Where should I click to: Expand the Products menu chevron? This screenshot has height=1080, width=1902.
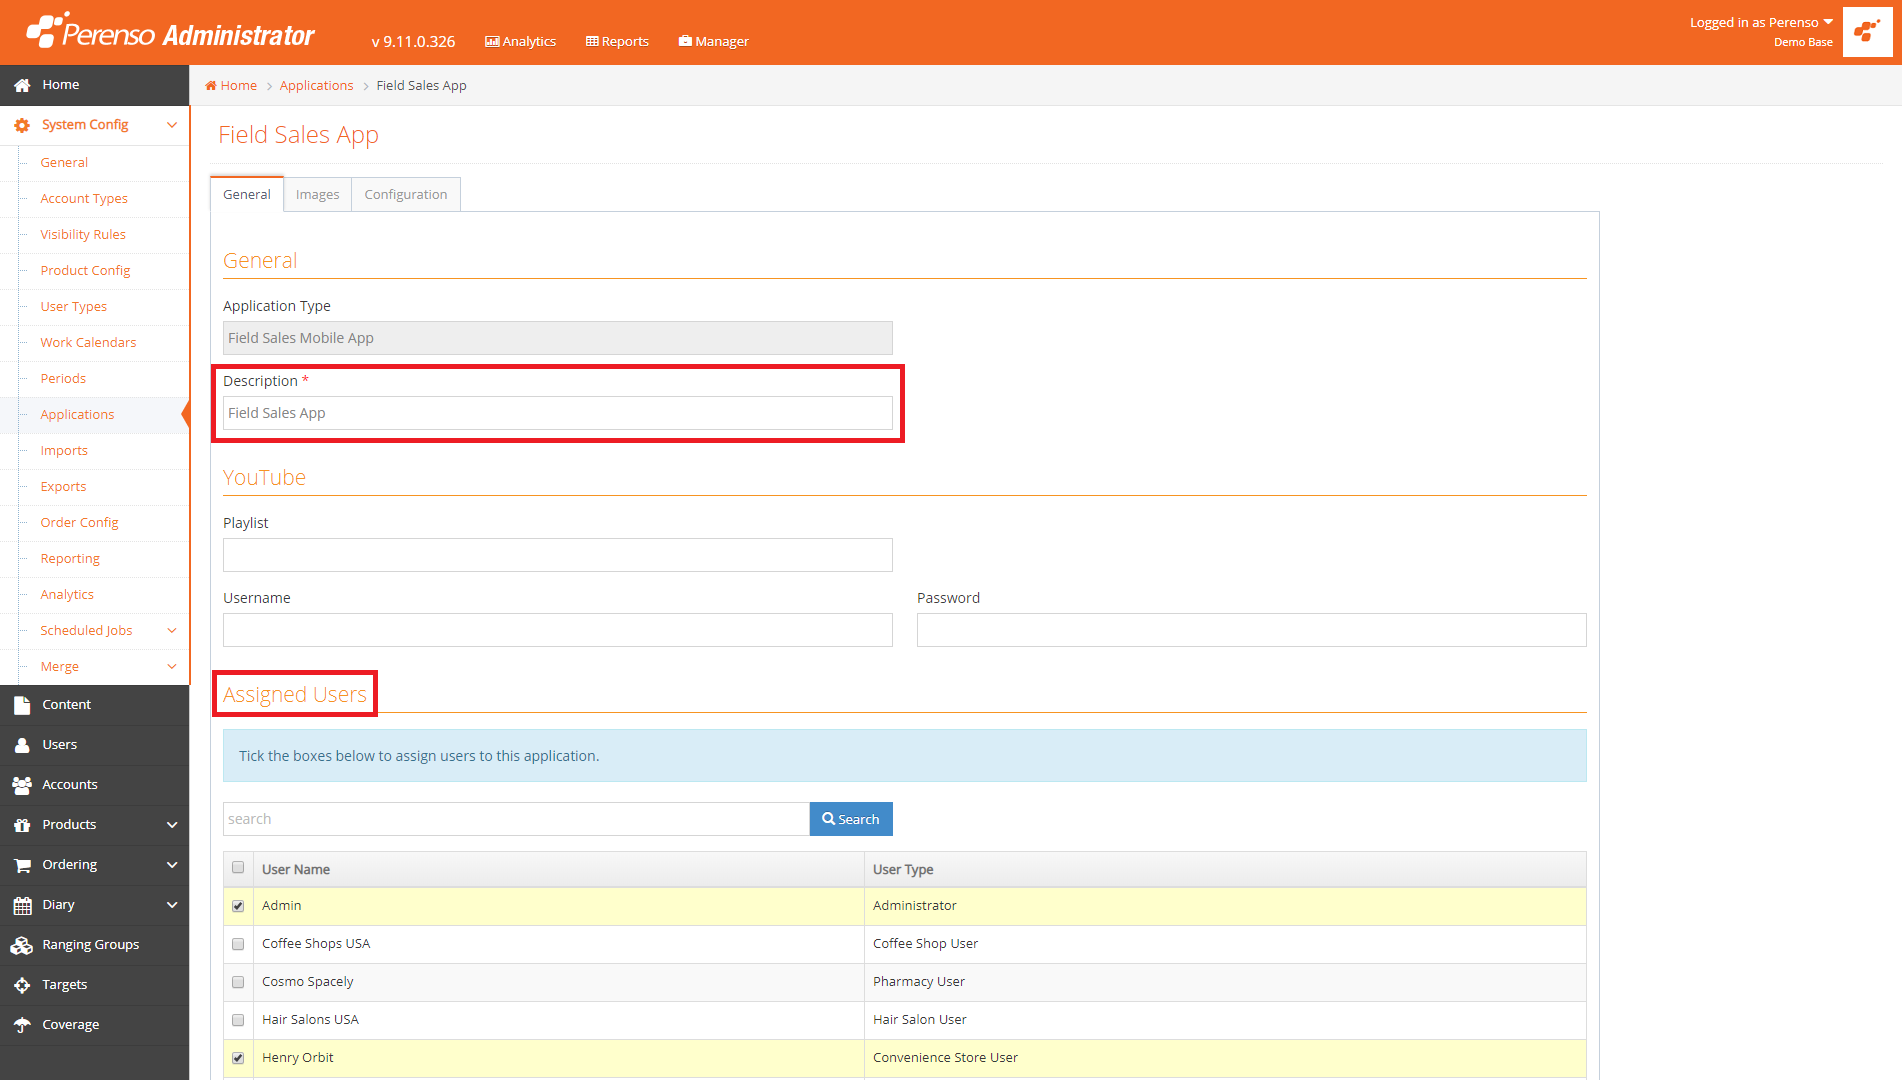coord(172,825)
